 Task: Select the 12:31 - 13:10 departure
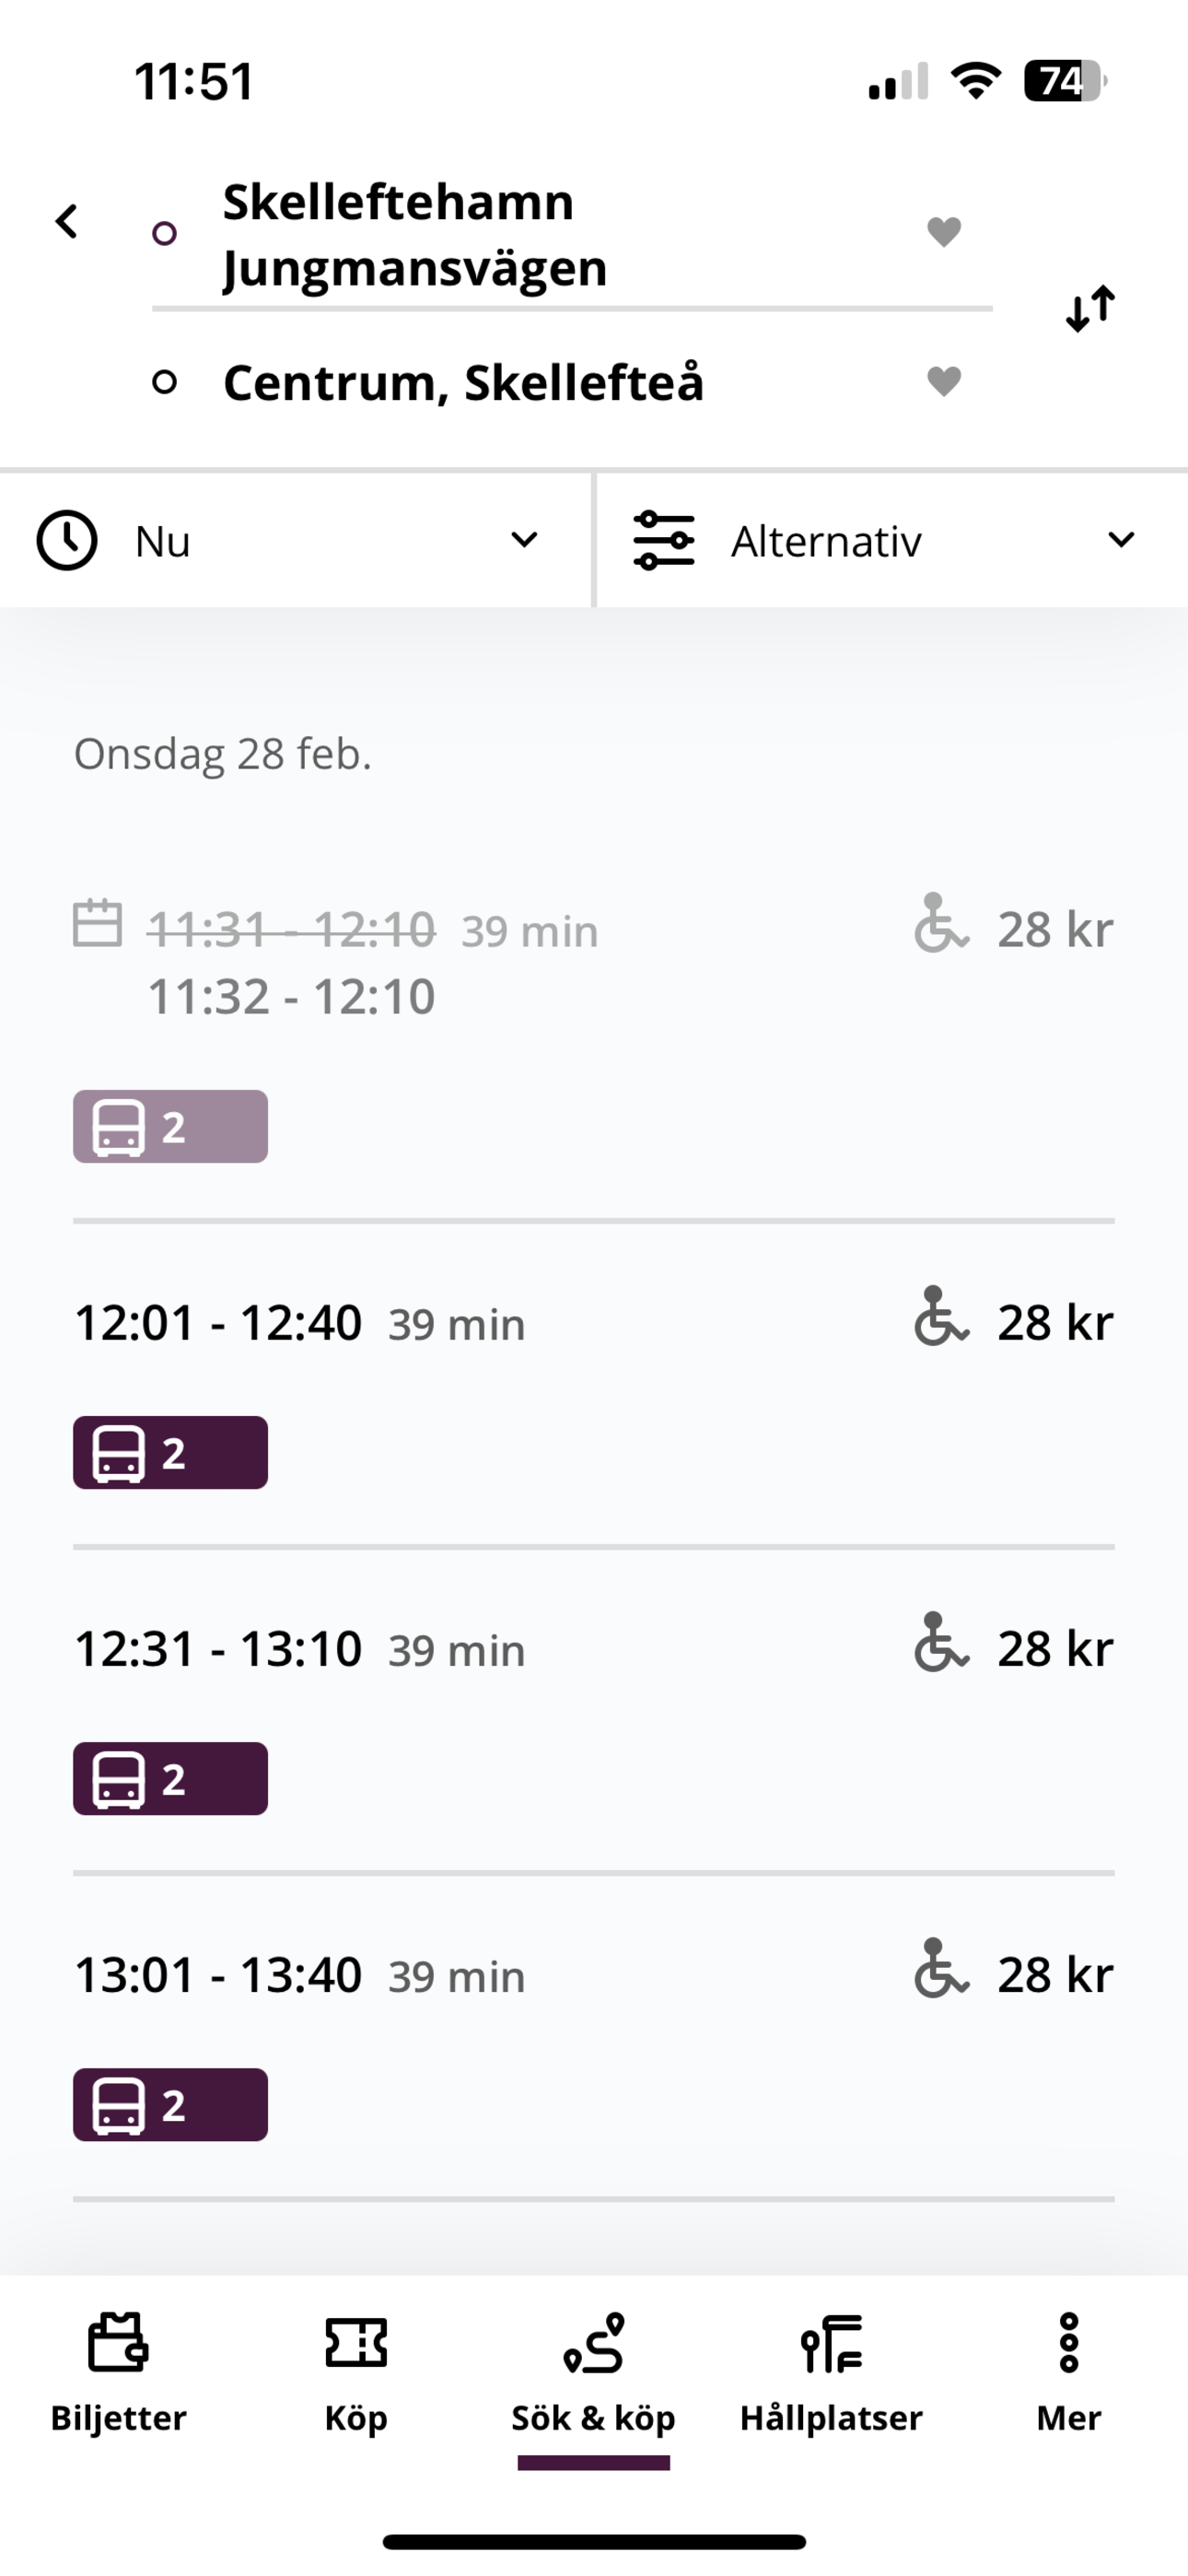(x=594, y=1711)
